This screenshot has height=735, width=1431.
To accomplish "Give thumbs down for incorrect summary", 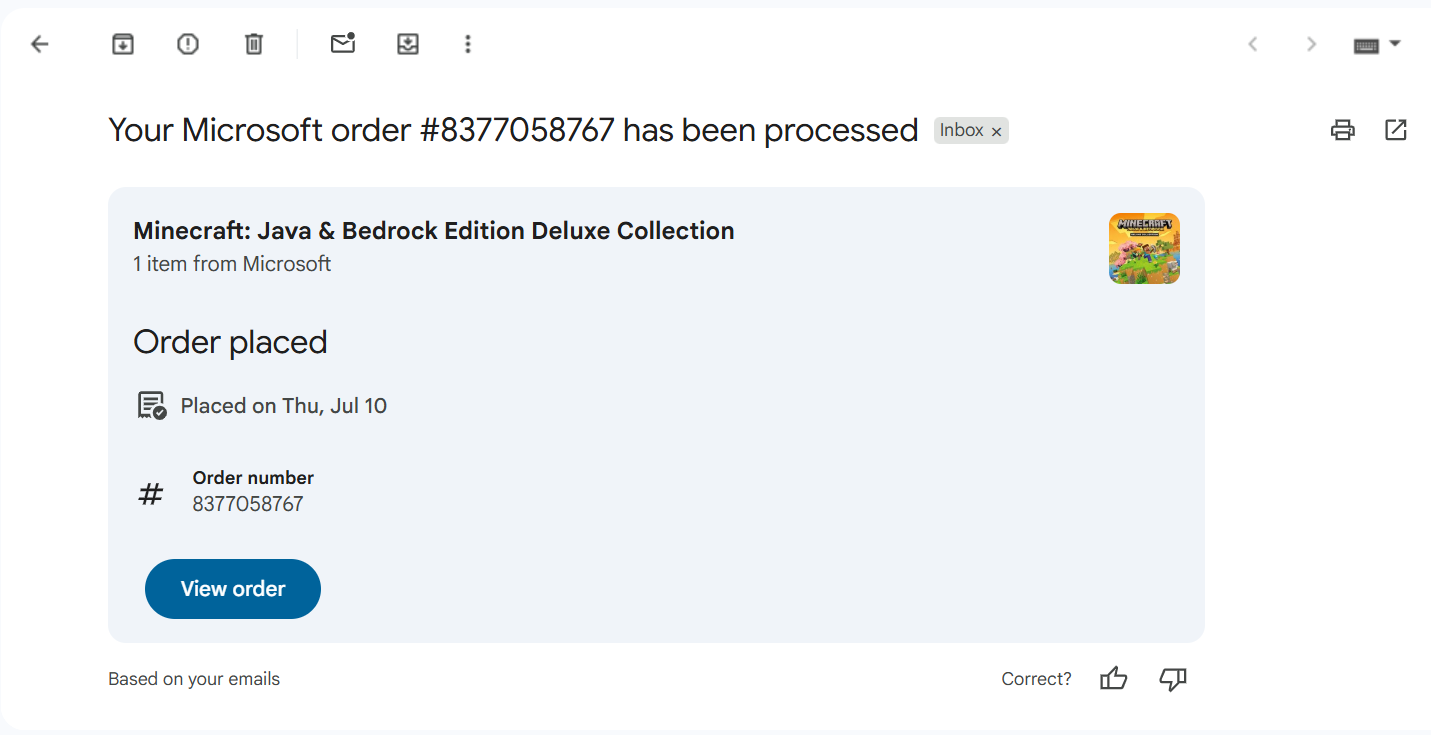I will [1172, 679].
